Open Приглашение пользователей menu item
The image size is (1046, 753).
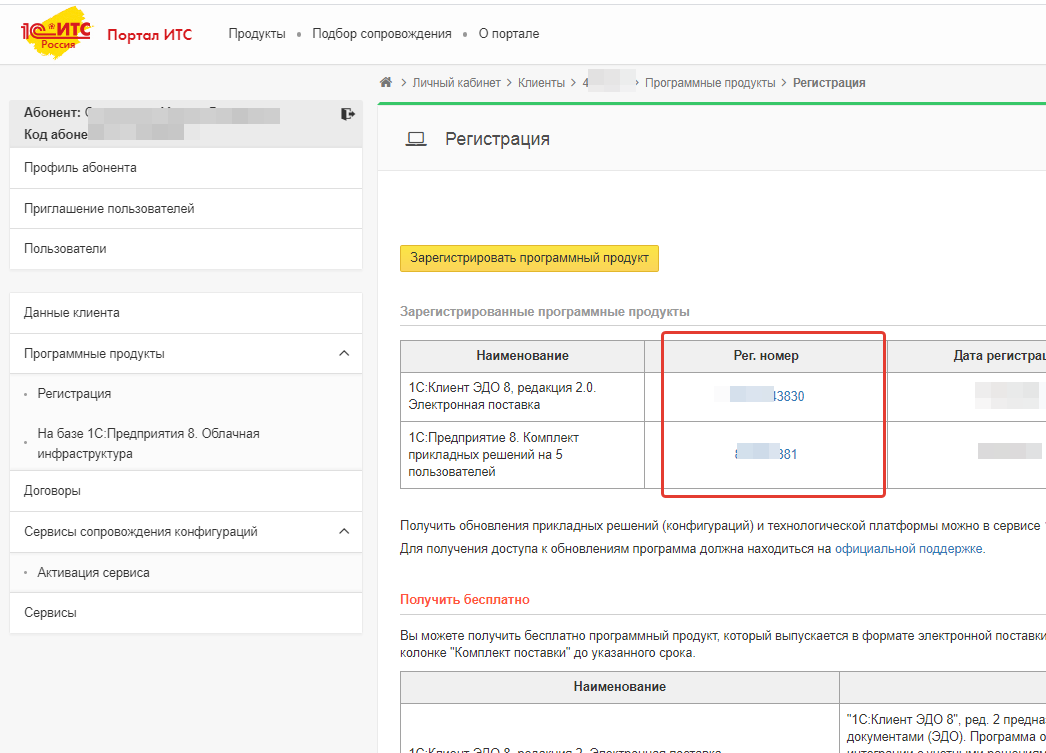[186, 209]
